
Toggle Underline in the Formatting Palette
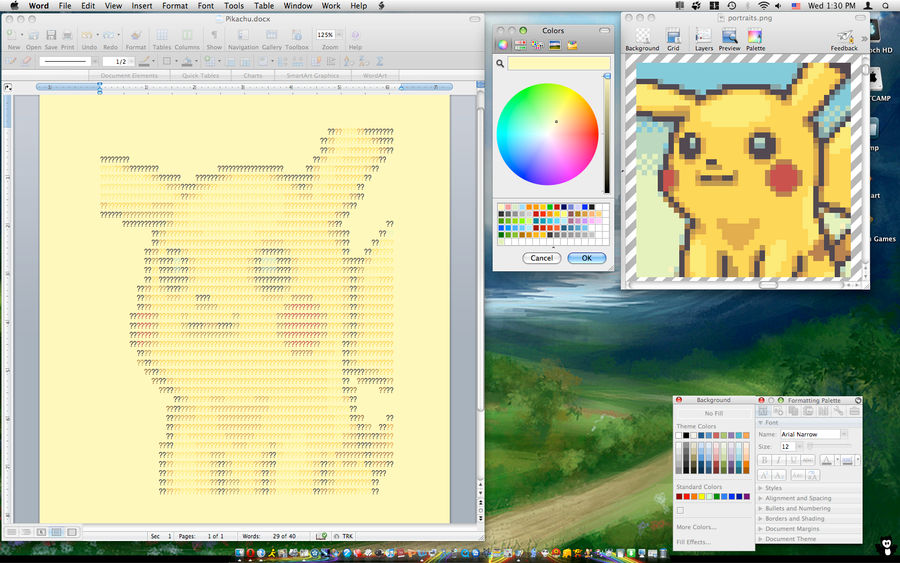794,460
